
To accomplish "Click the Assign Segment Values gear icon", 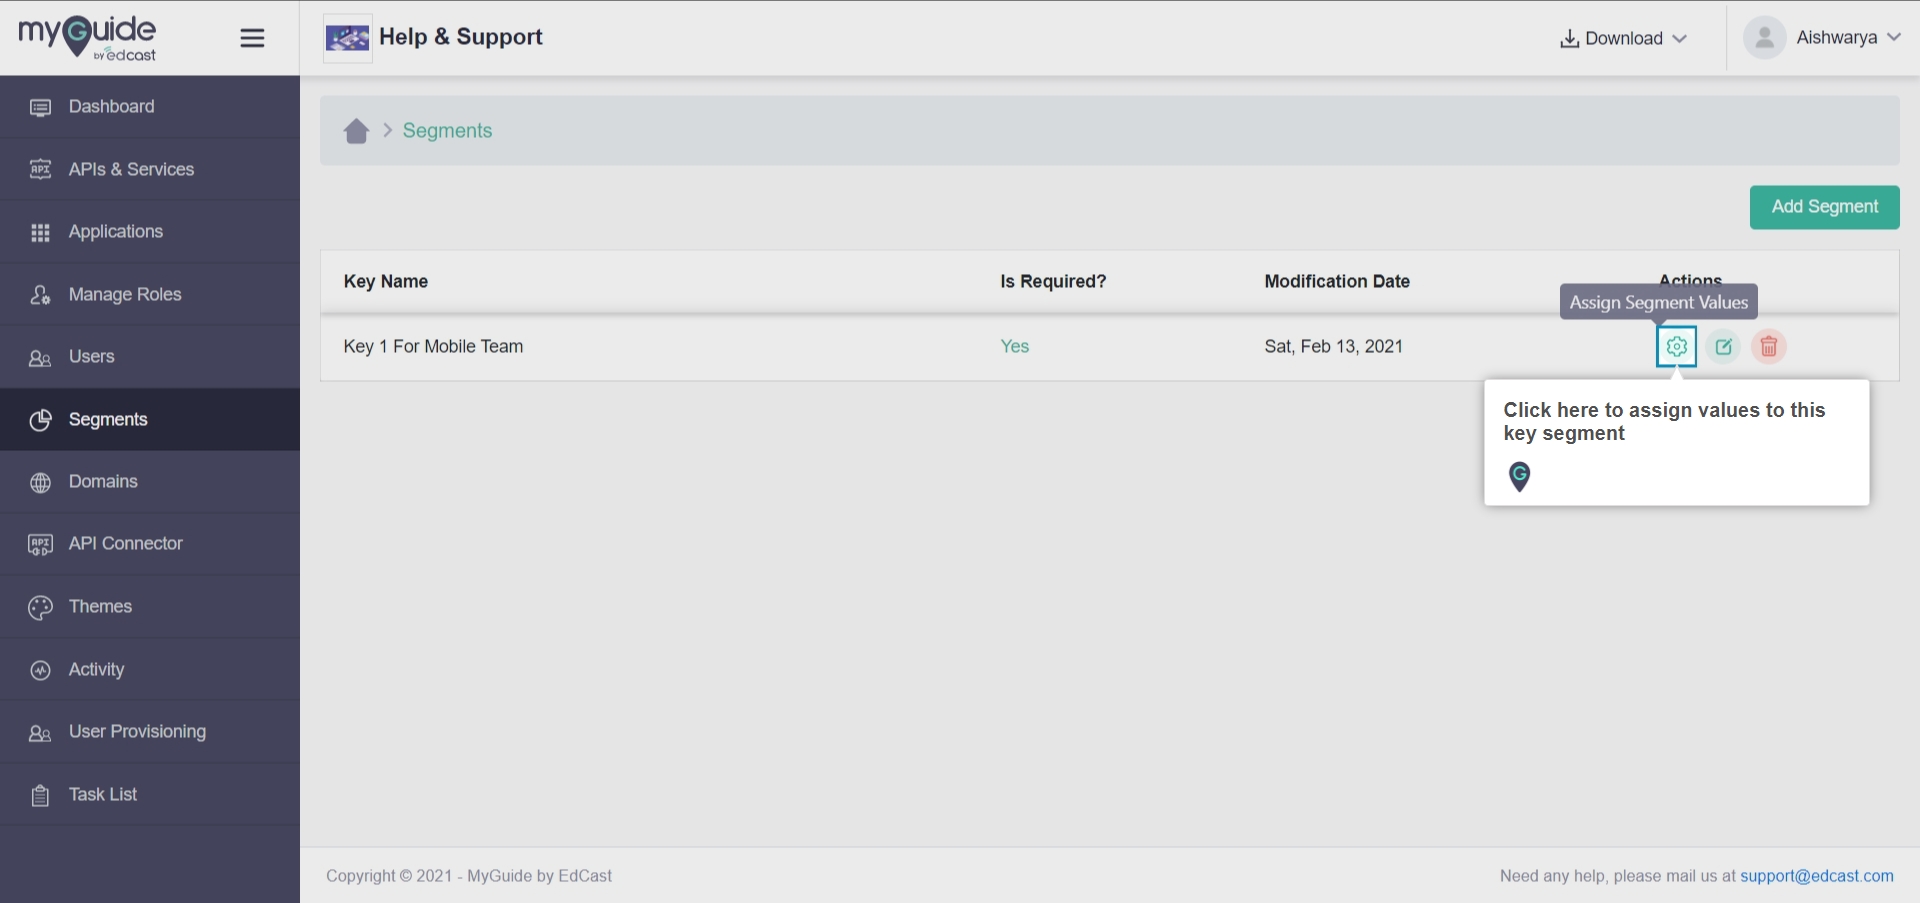I will click(1677, 347).
